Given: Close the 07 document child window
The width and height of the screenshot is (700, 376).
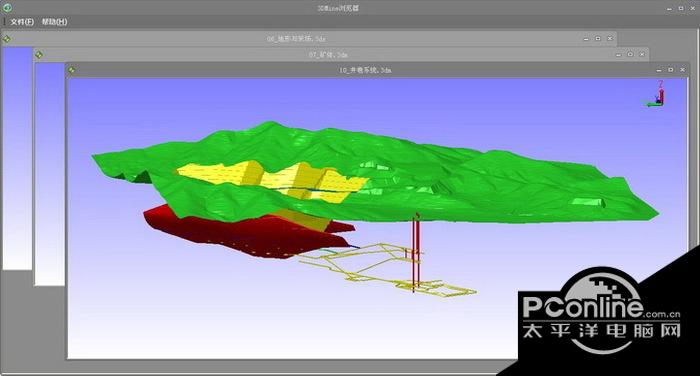Looking at the screenshot, I should click(x=642, y=54).
